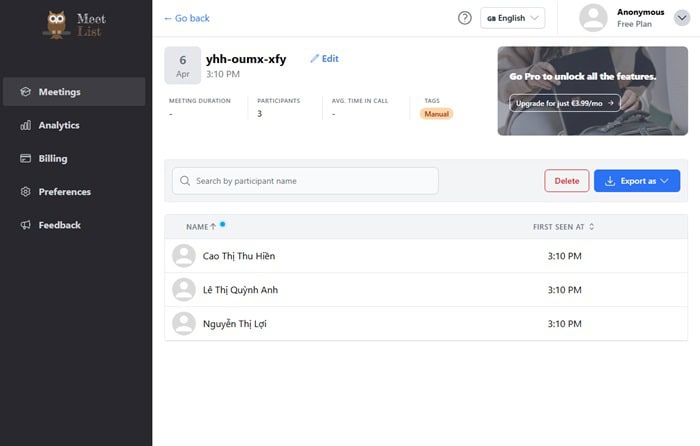Click avatar of Nguyễn Thị Lợi
The width and height of the screenshot is (700, 446).
tap(184, 324)
